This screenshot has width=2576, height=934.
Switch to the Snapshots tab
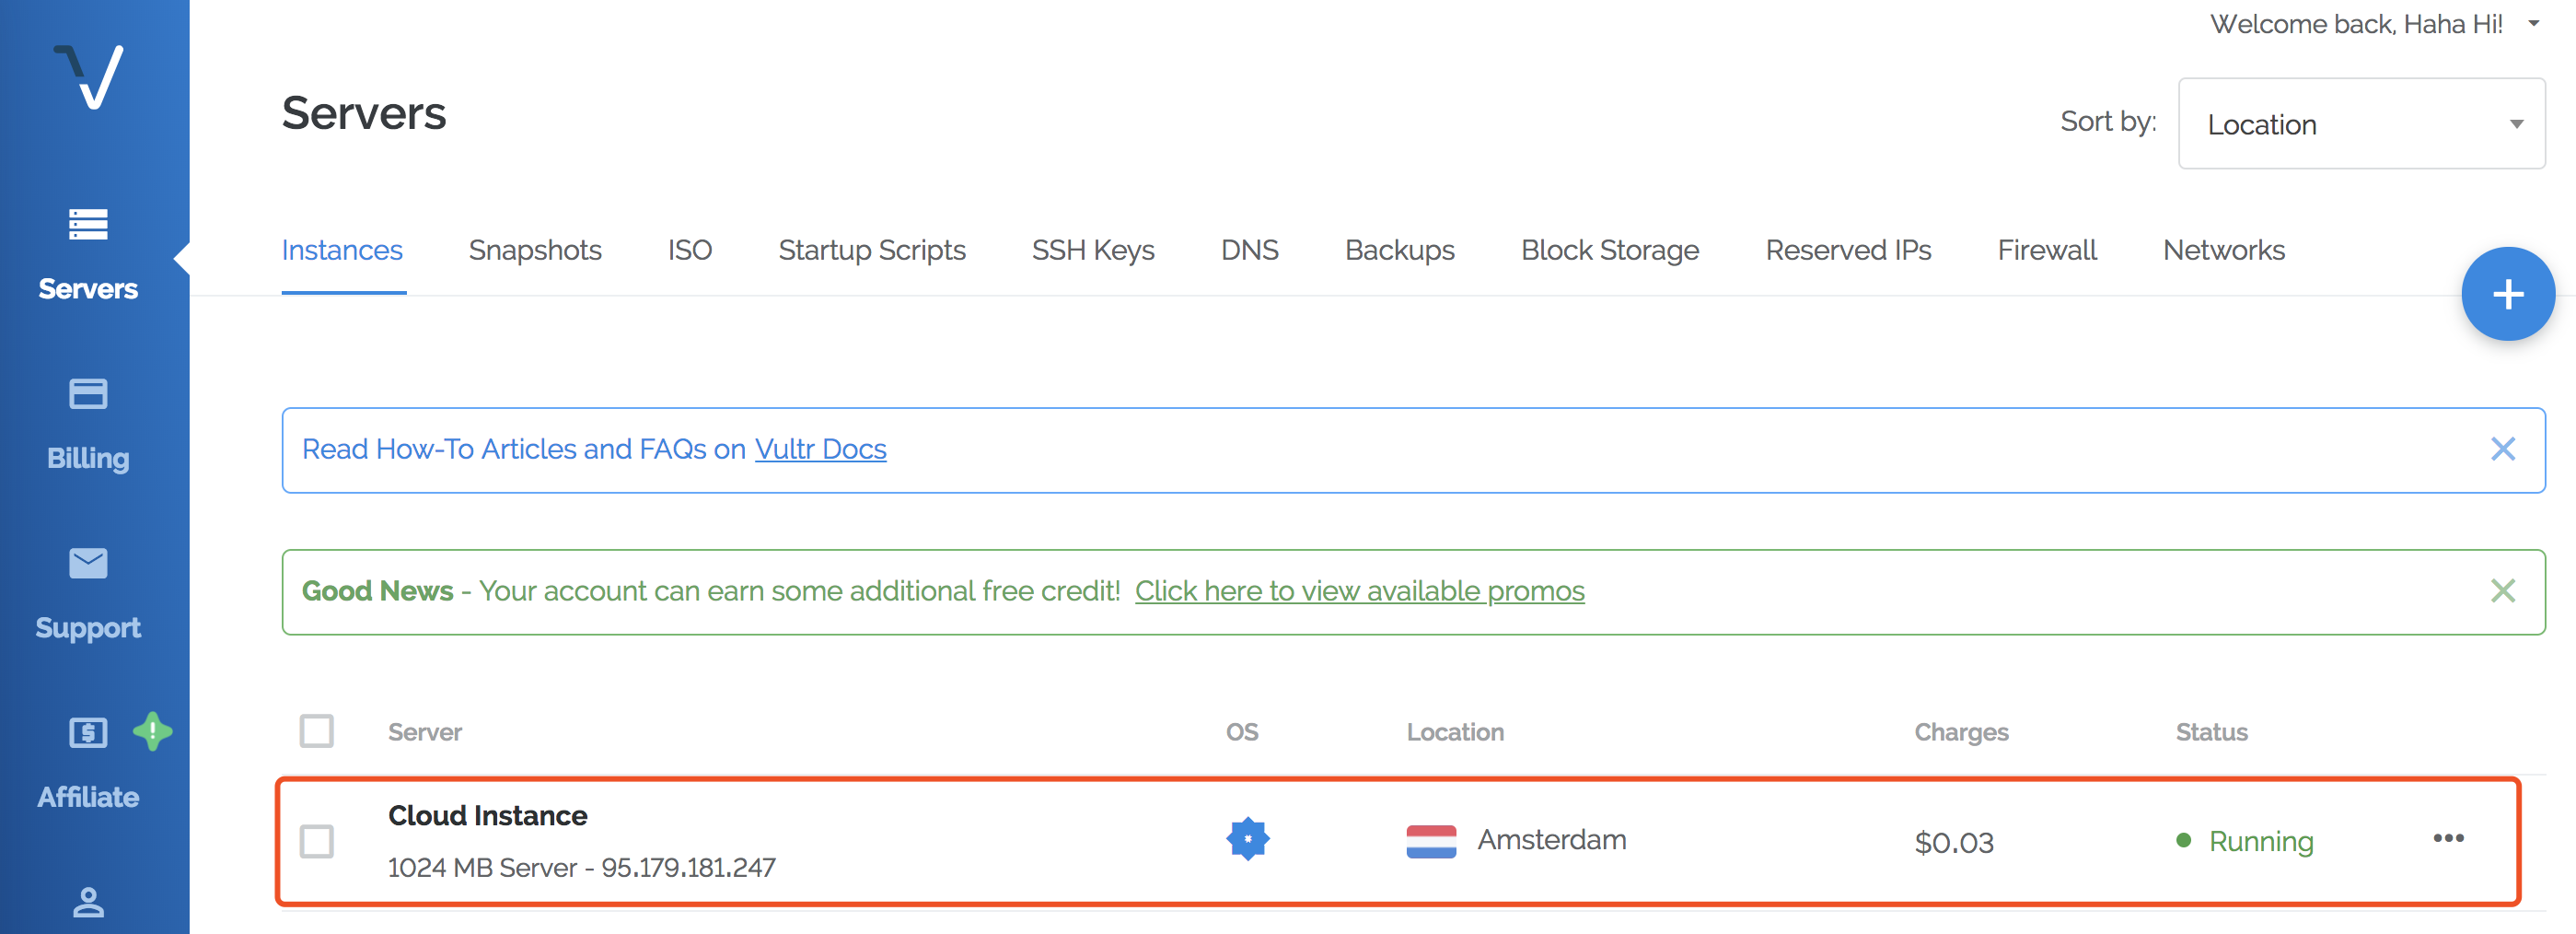535,250
